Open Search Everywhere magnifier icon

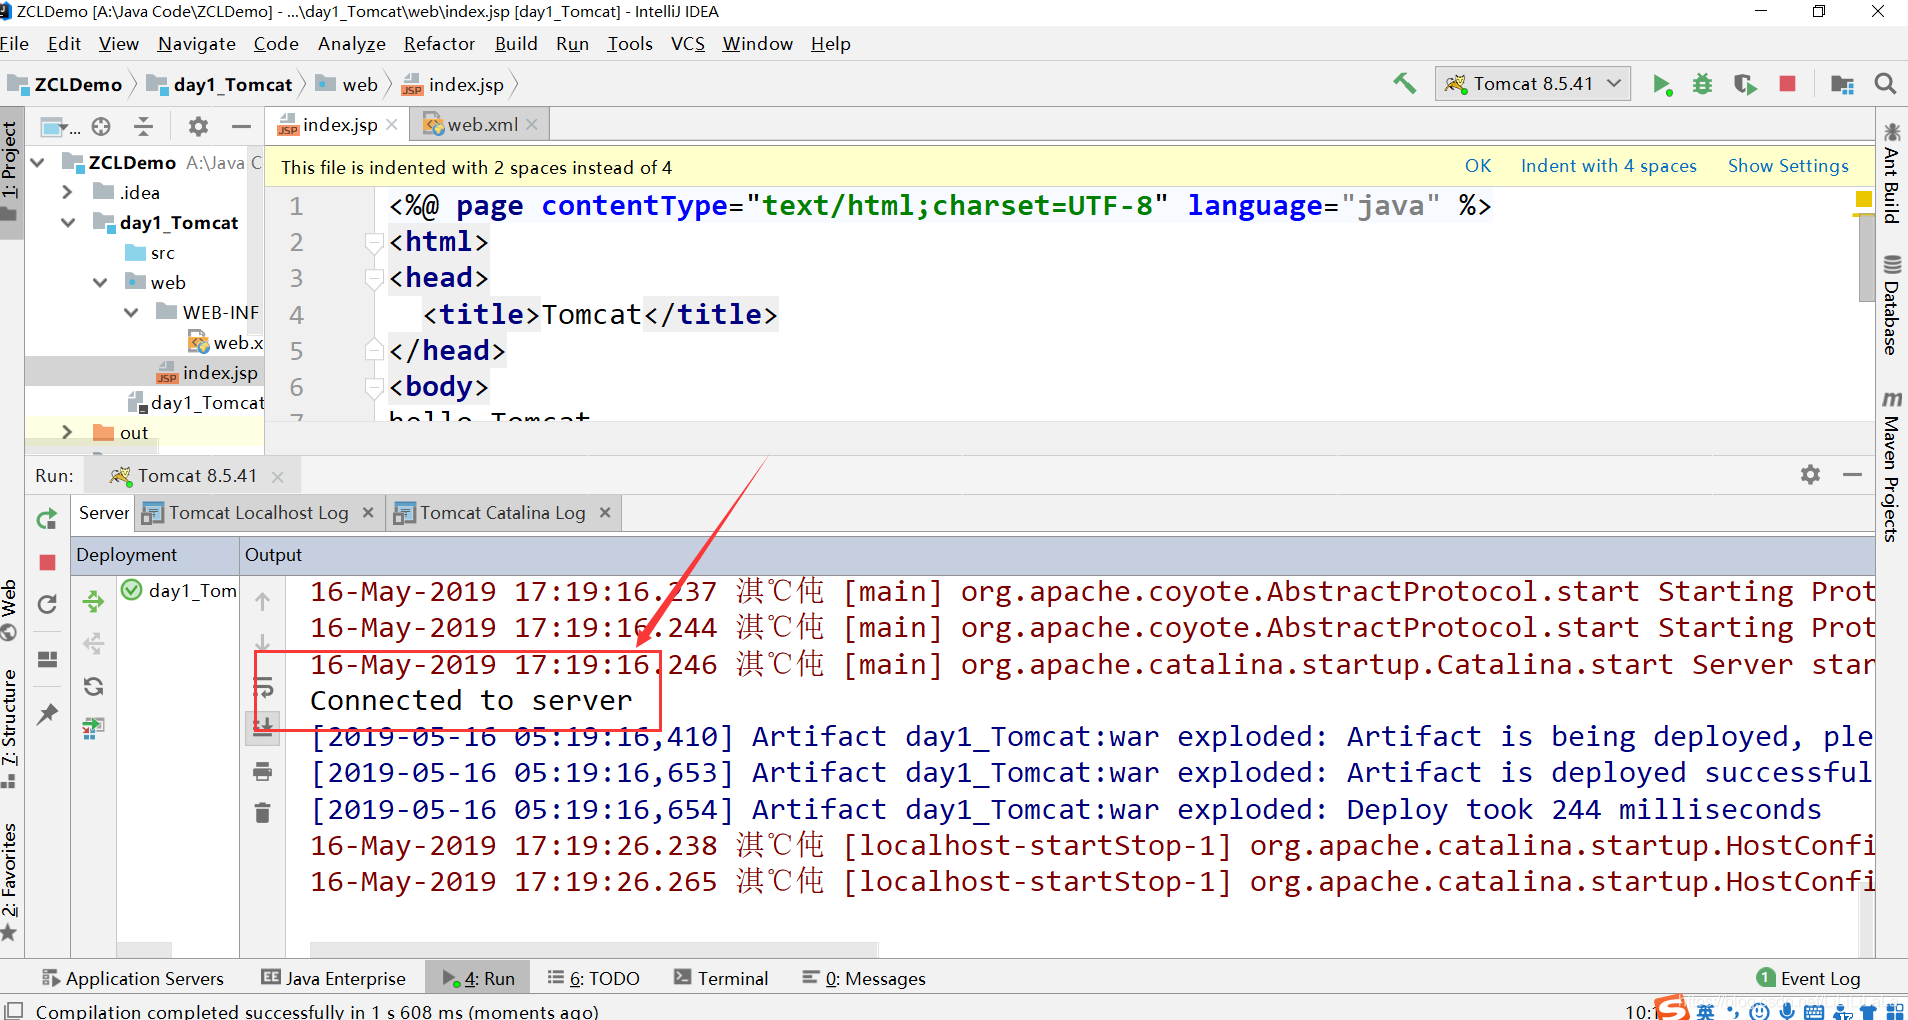tap(1885, 84)
